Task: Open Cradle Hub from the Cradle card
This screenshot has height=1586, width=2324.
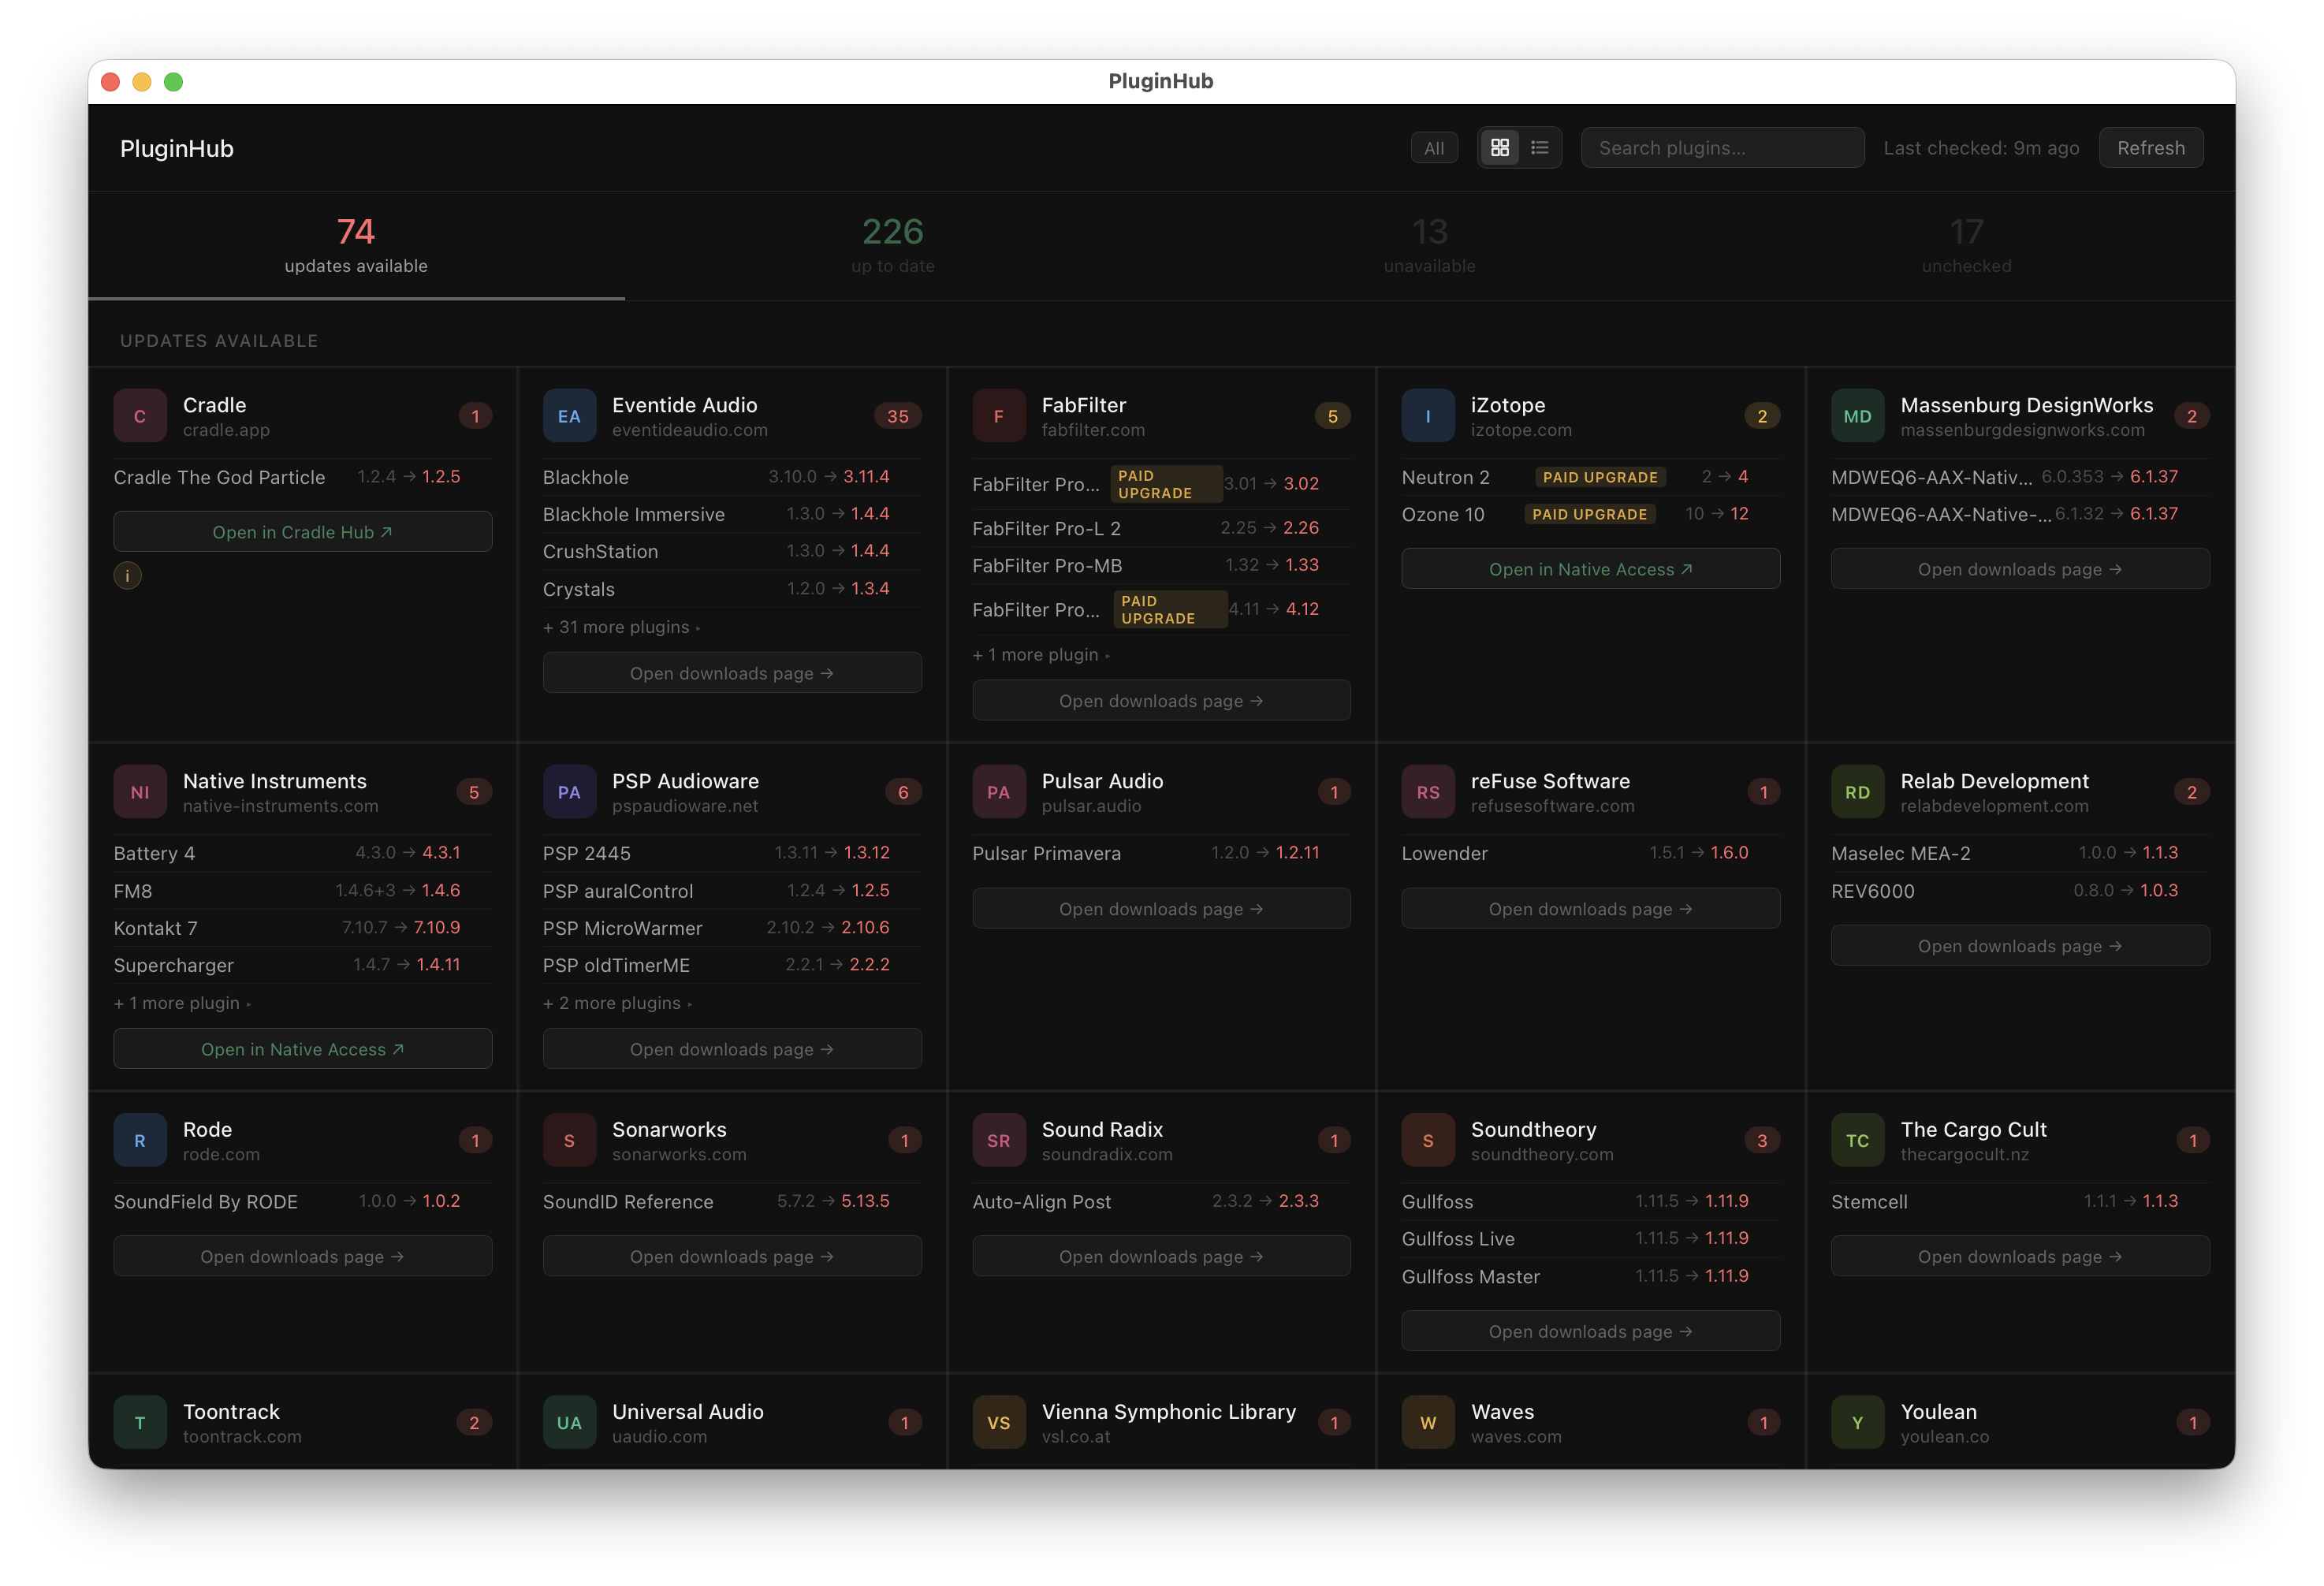Action: [x=302, y=531]
